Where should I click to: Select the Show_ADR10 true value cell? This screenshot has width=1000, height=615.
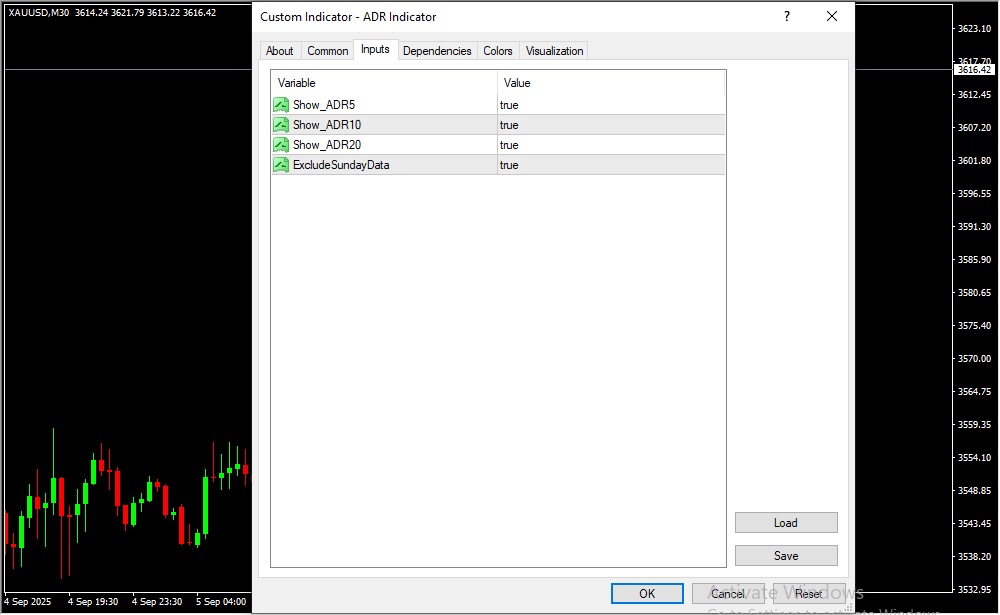point(610,125)
